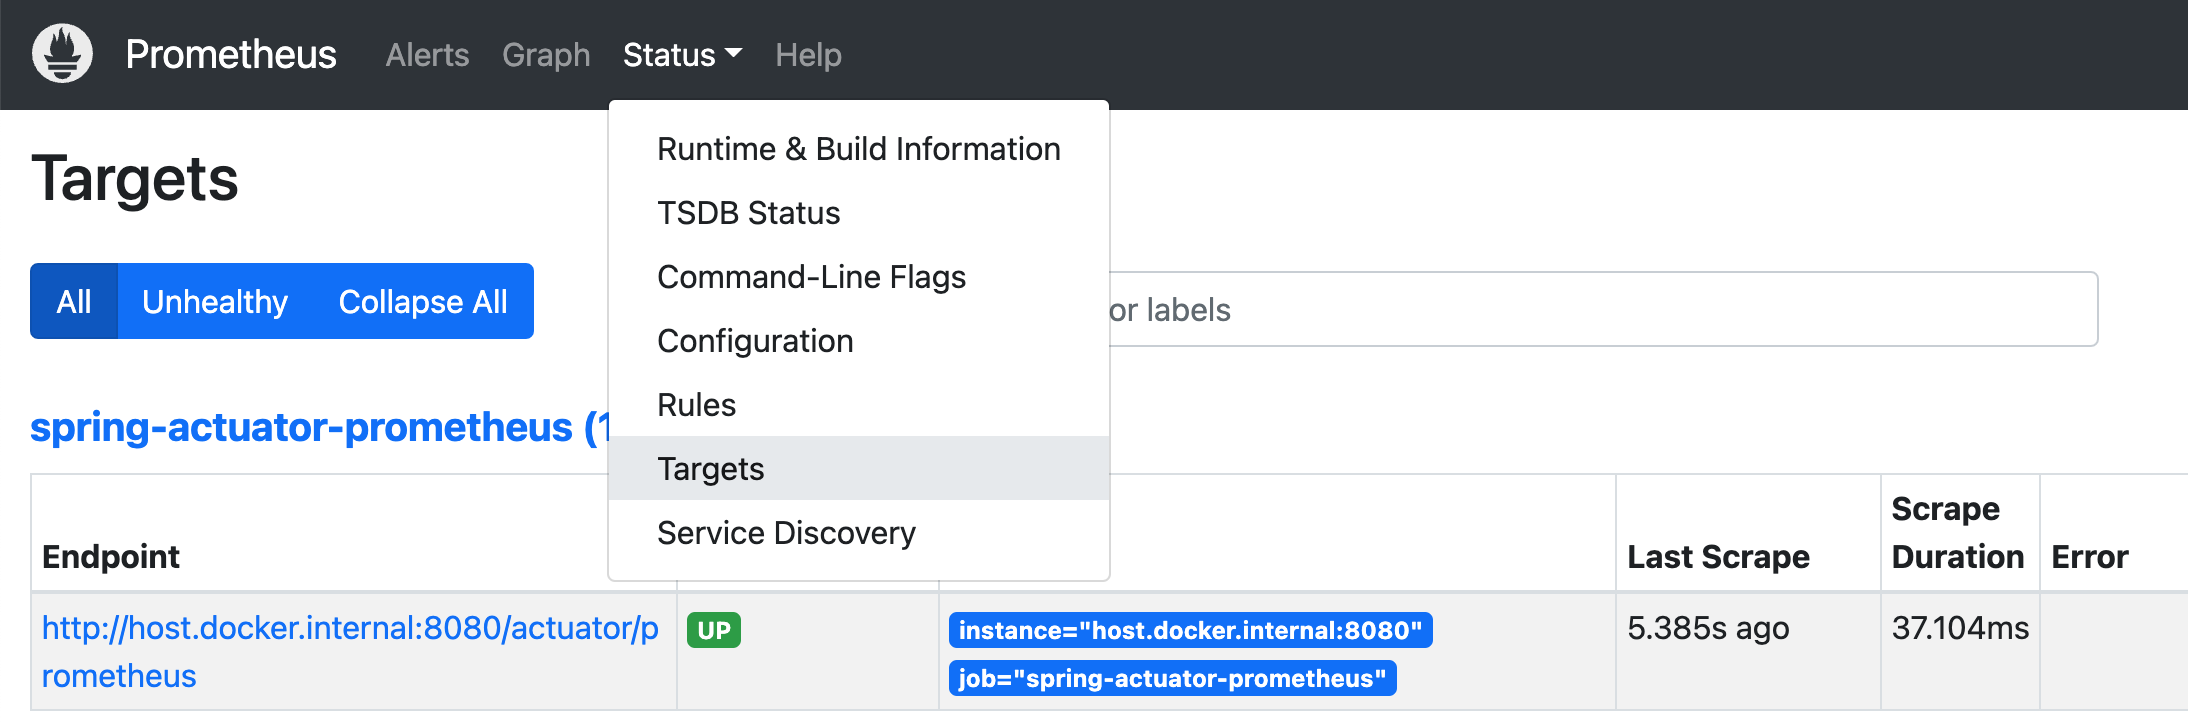Go to the Alerts page
2188x722 pixels.
coord(427,55)
